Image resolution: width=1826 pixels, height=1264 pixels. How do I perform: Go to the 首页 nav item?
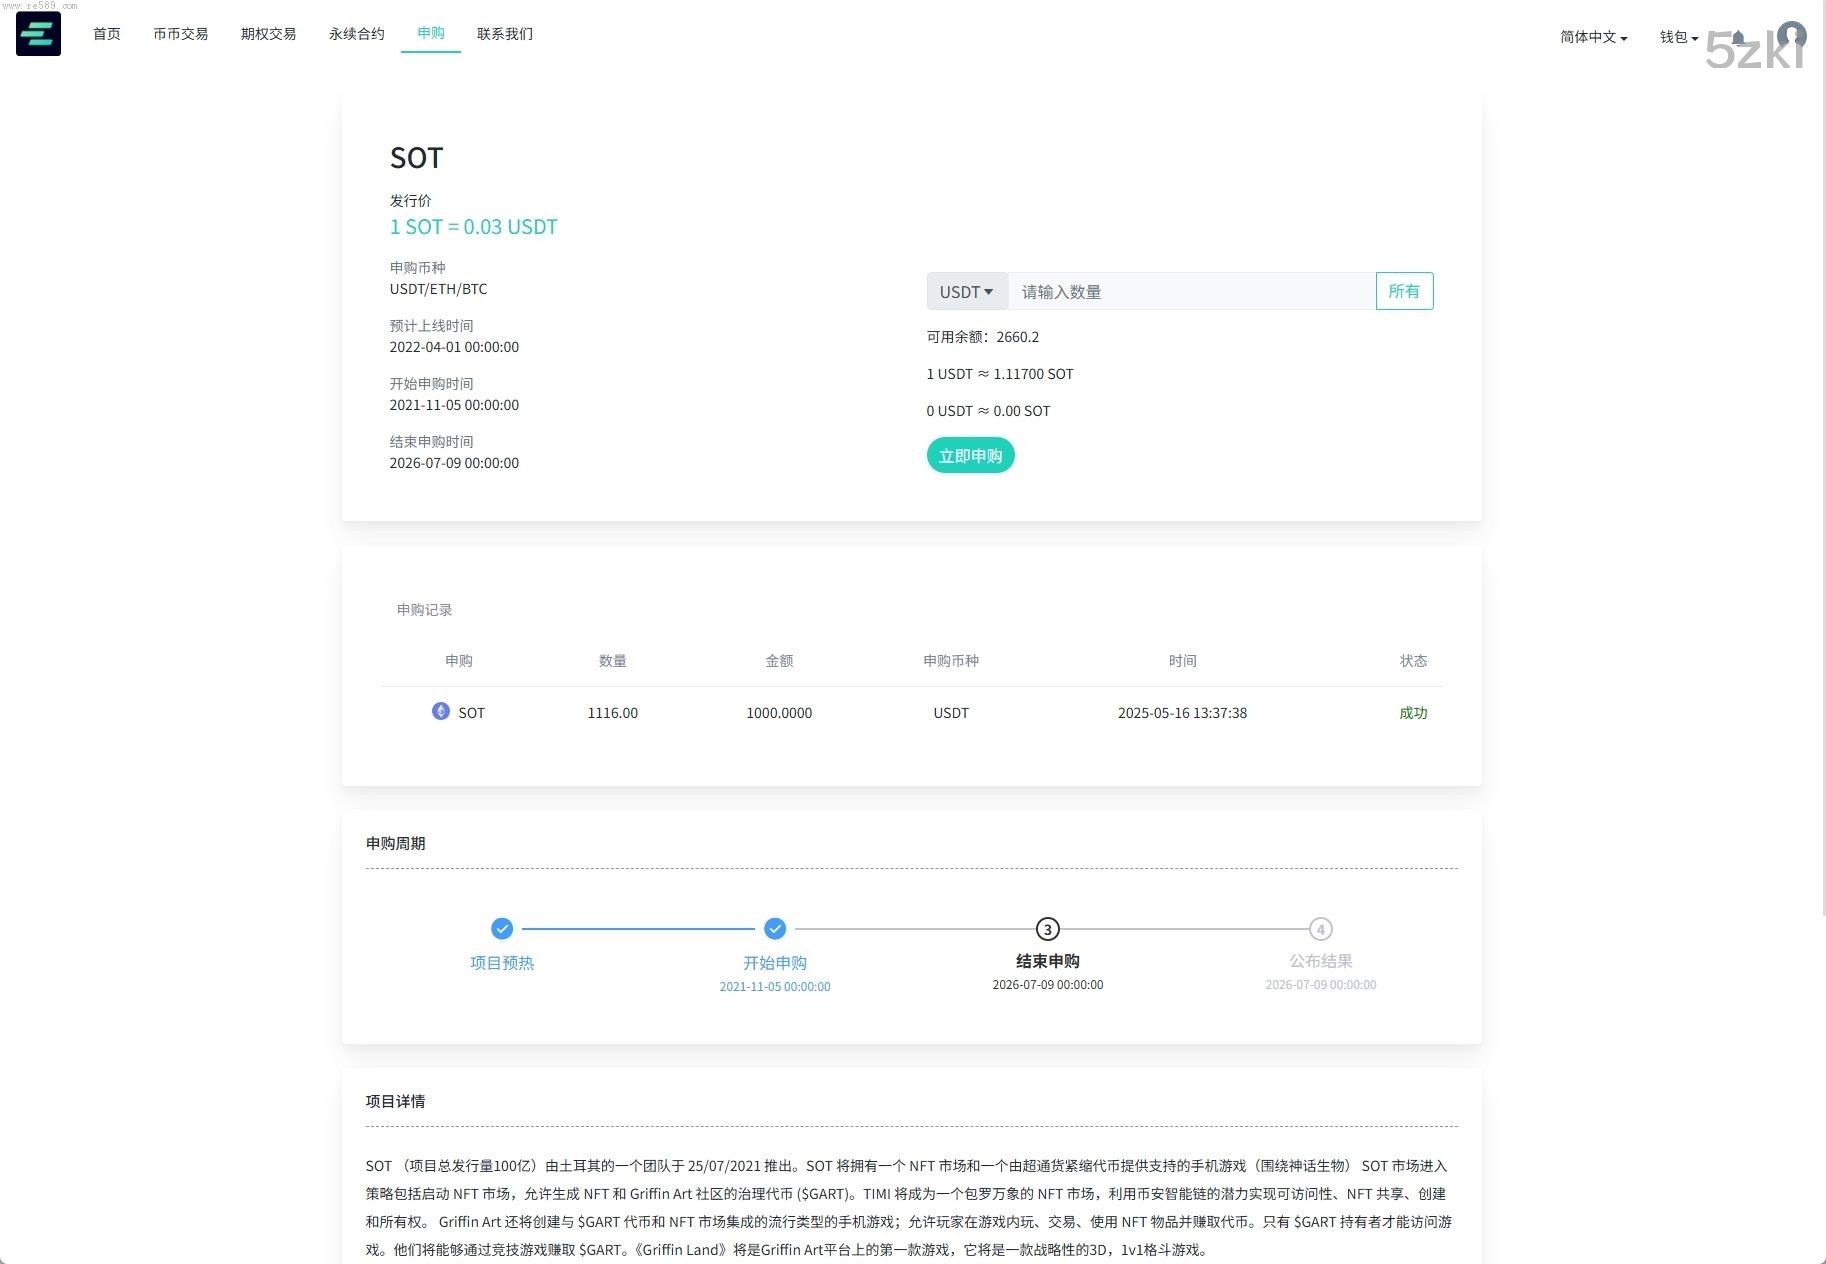coord(107,34)
